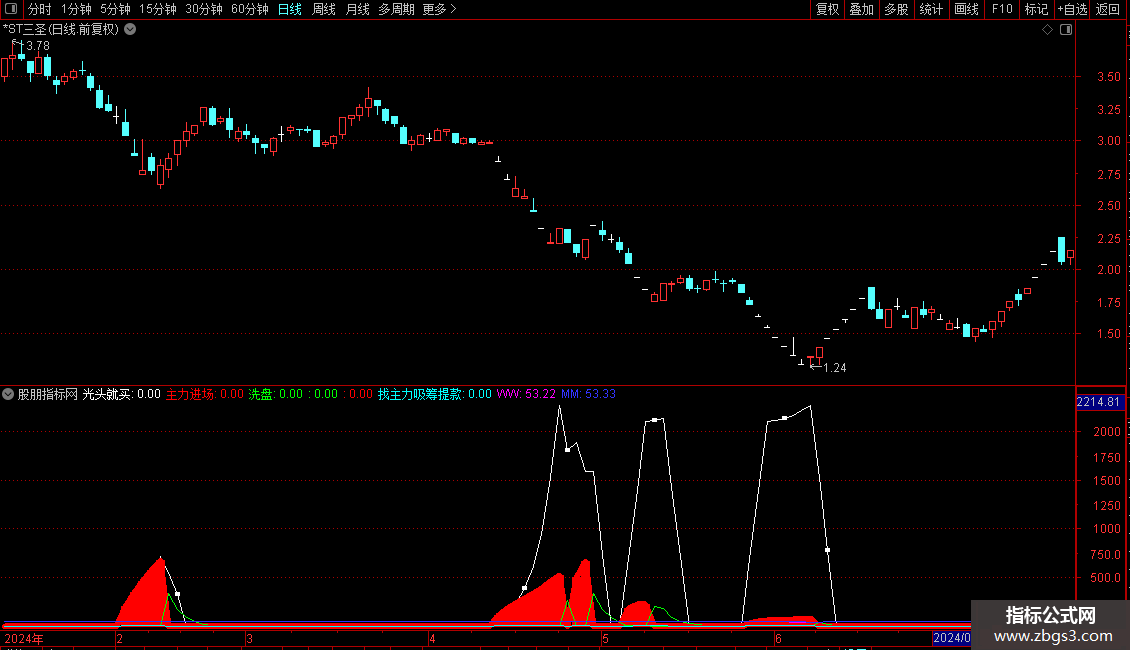Image resolution: width=1130 pixels, height=650 pixels.
Task: Click the 光头就买 indicator value label
Action: pyautogui.click(x=121, y=394)
